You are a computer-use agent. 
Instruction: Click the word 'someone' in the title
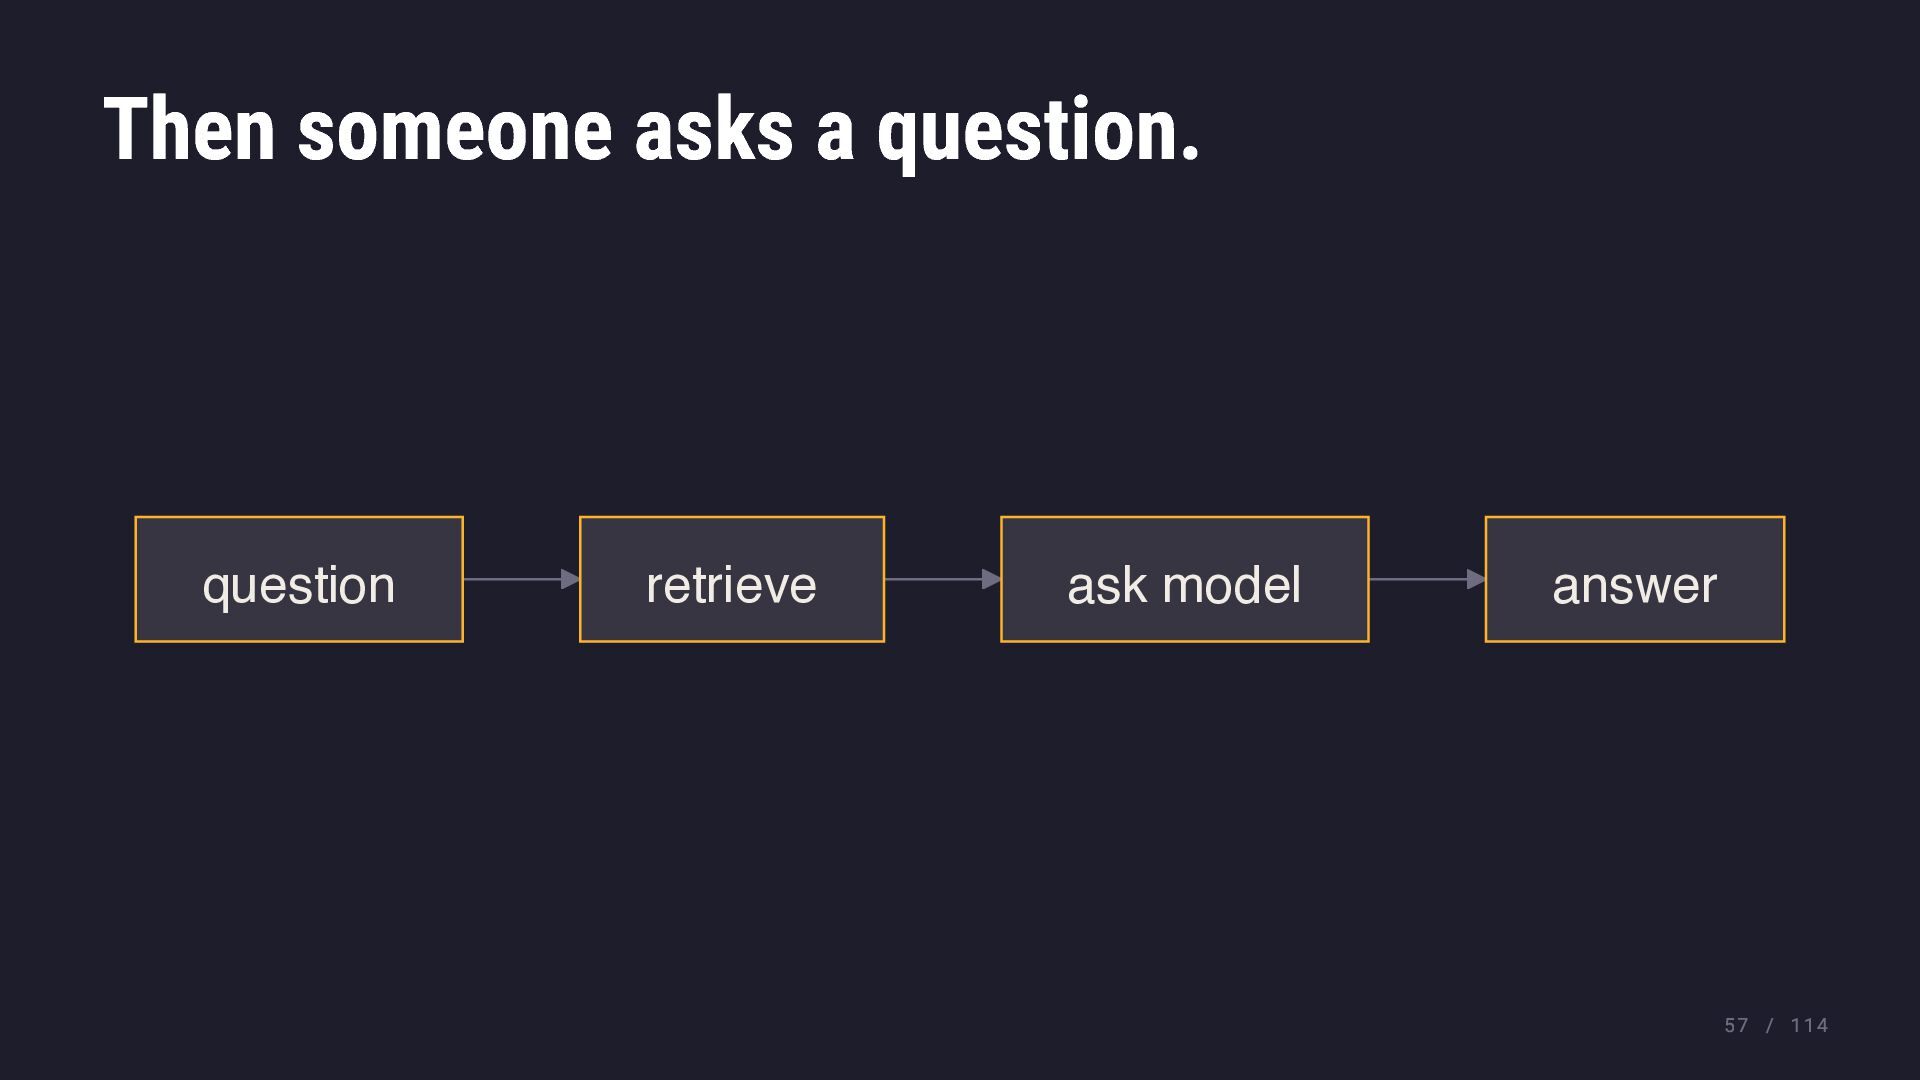[x=455, y=130]
